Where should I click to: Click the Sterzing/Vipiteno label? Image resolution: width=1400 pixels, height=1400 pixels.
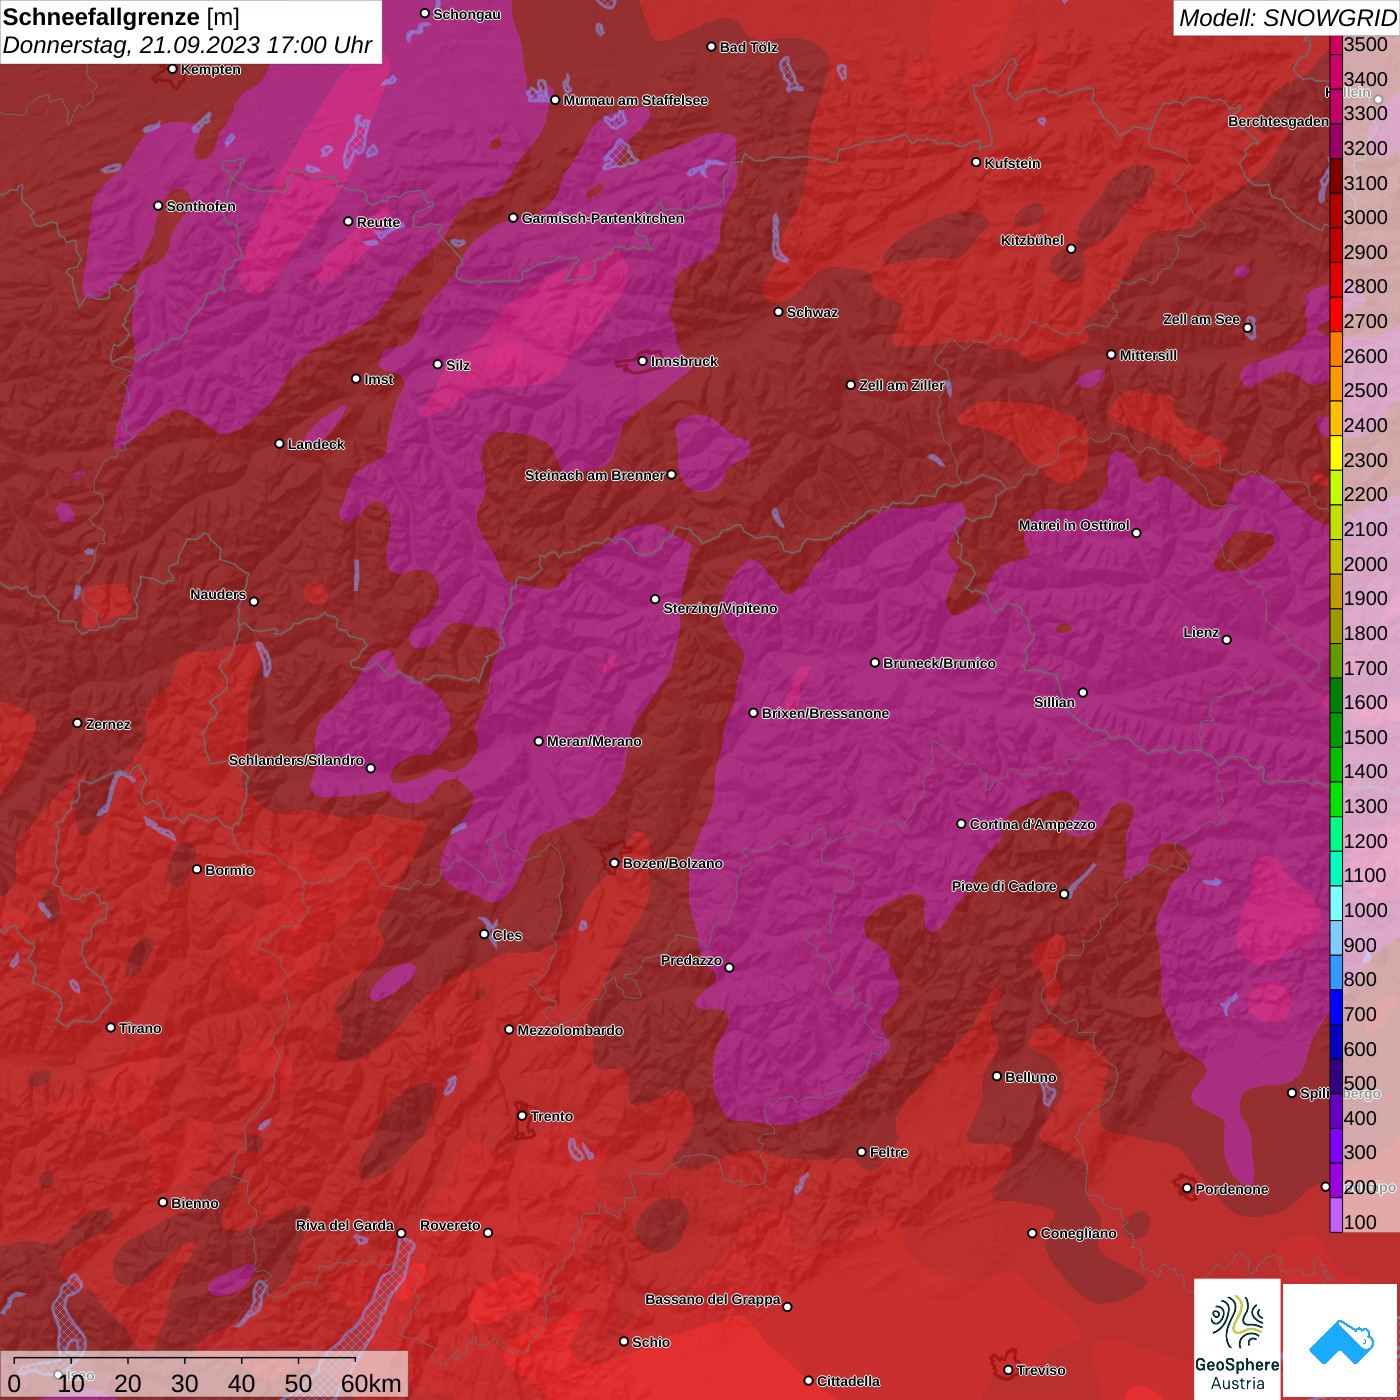(720, 608)
